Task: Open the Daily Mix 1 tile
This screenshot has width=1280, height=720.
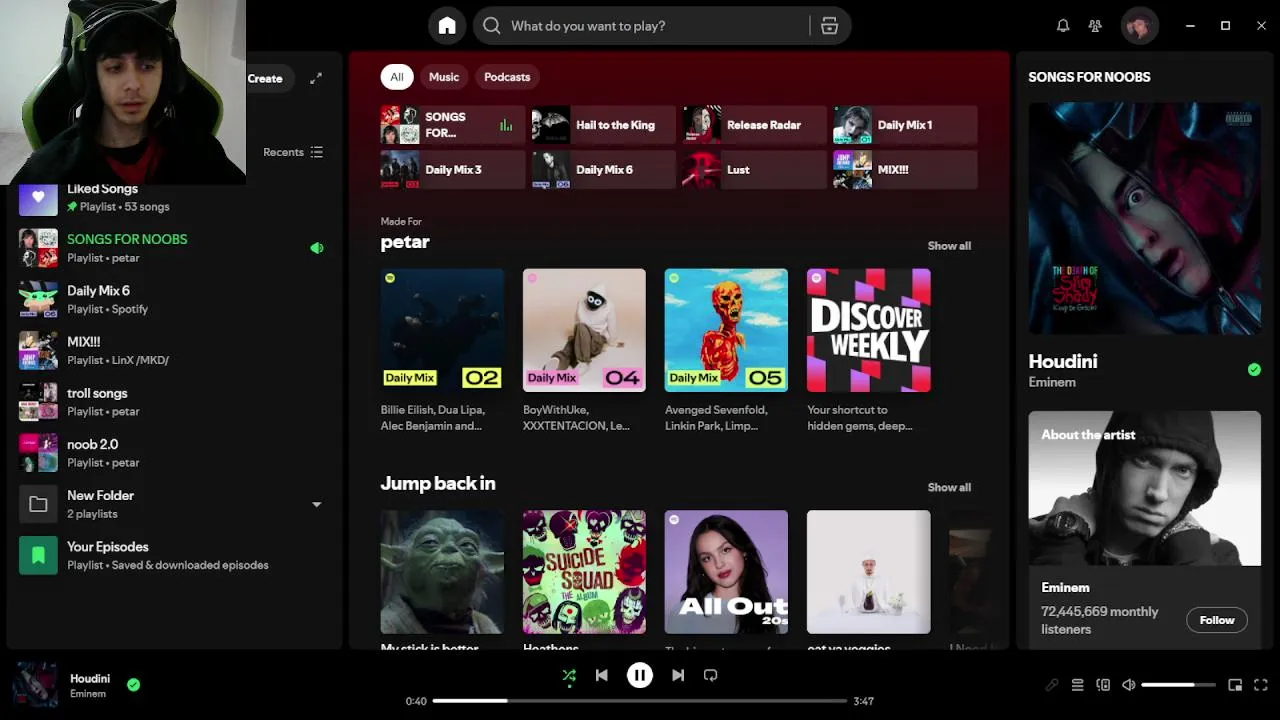Action: tap(905, 125)
